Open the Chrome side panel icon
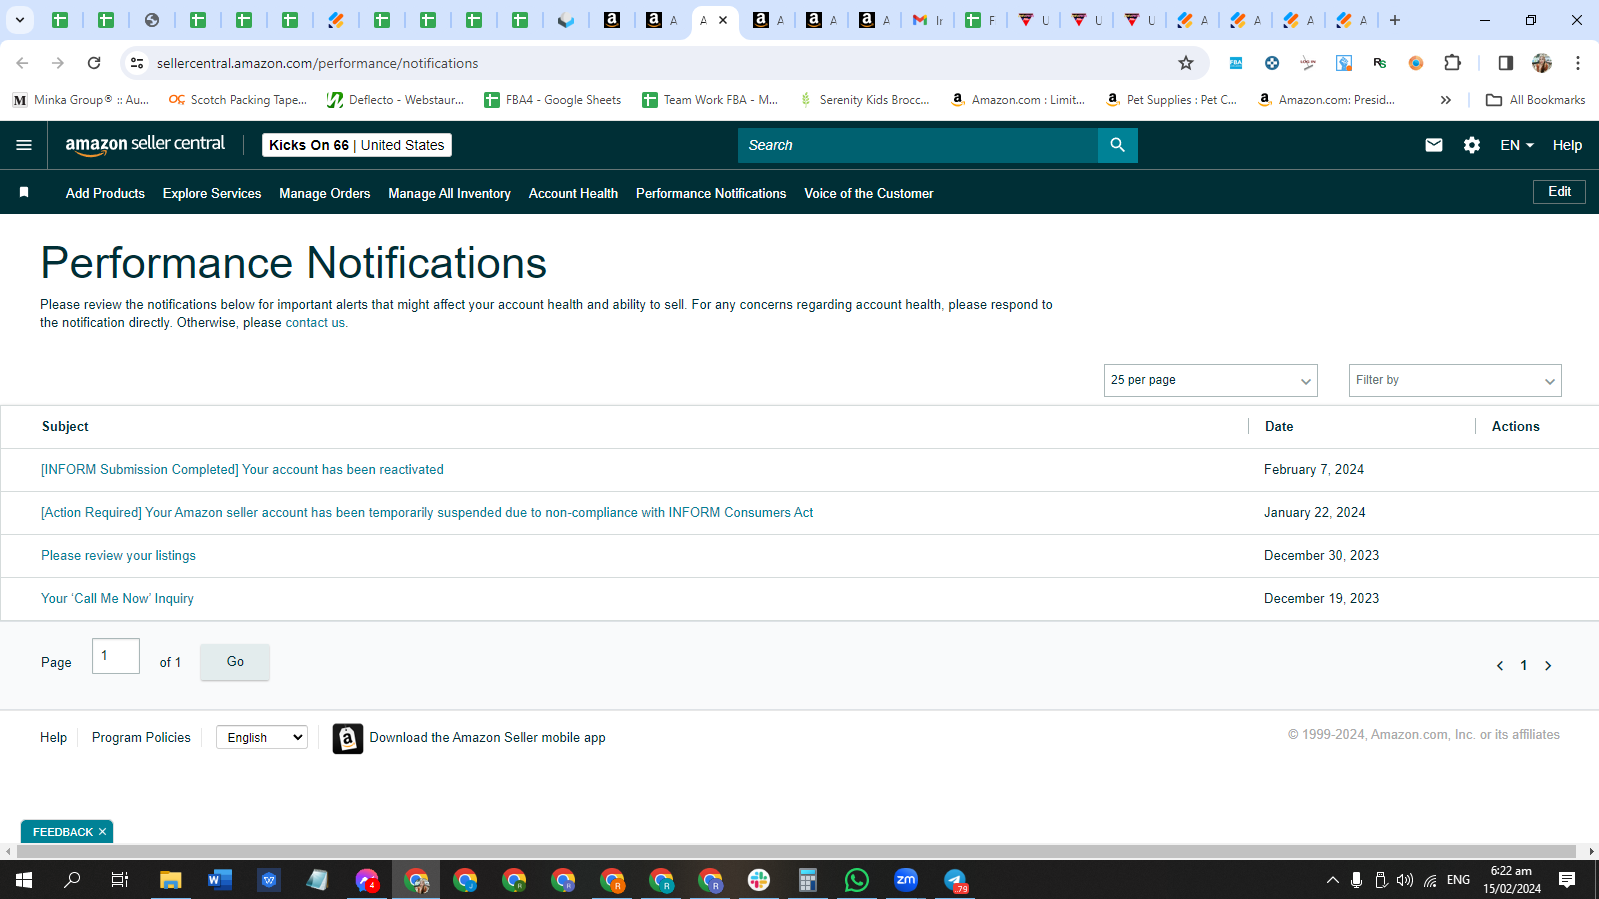 (x=1505, y=63)
